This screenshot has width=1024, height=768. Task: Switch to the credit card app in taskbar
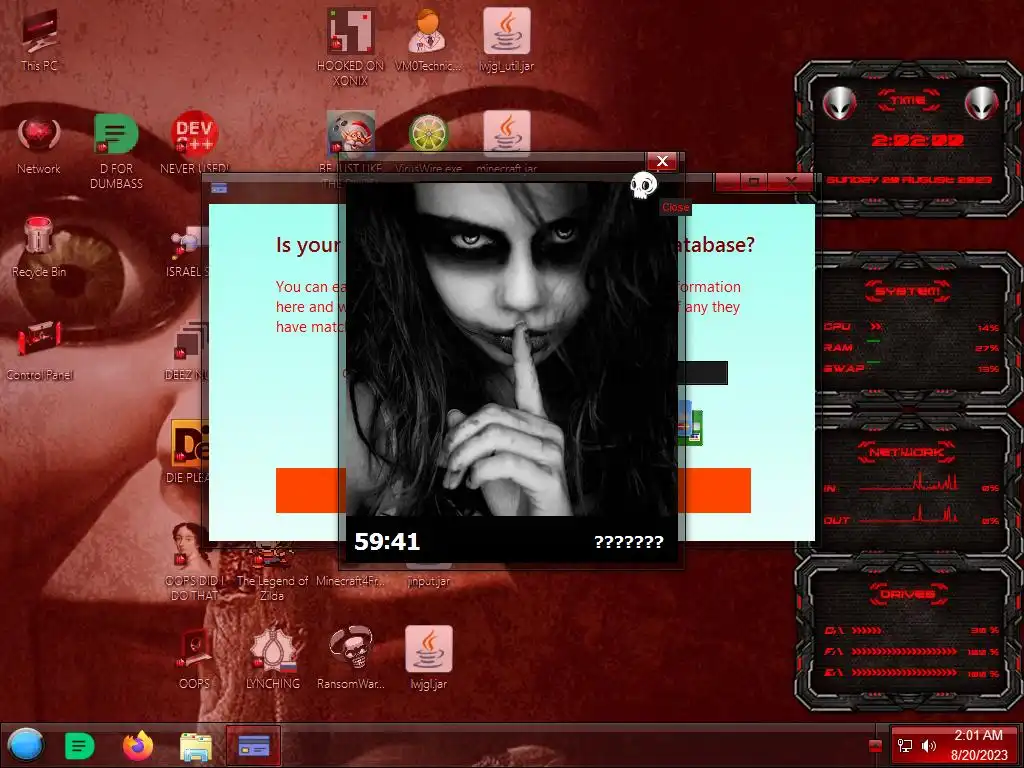254,746
